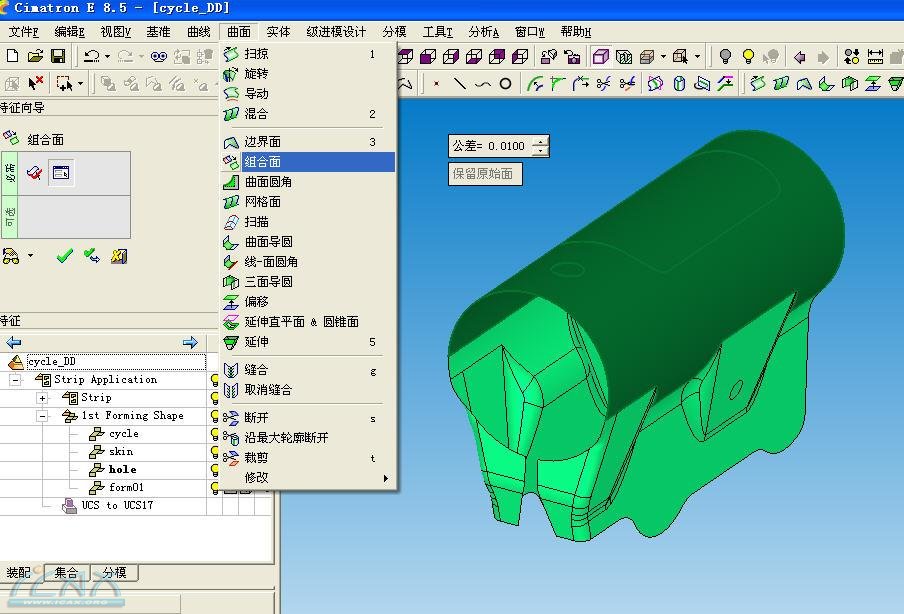This screenshot has height=614, width=904.
Task: Switch to the 分模 tab
Action: (x=114, y=573)
